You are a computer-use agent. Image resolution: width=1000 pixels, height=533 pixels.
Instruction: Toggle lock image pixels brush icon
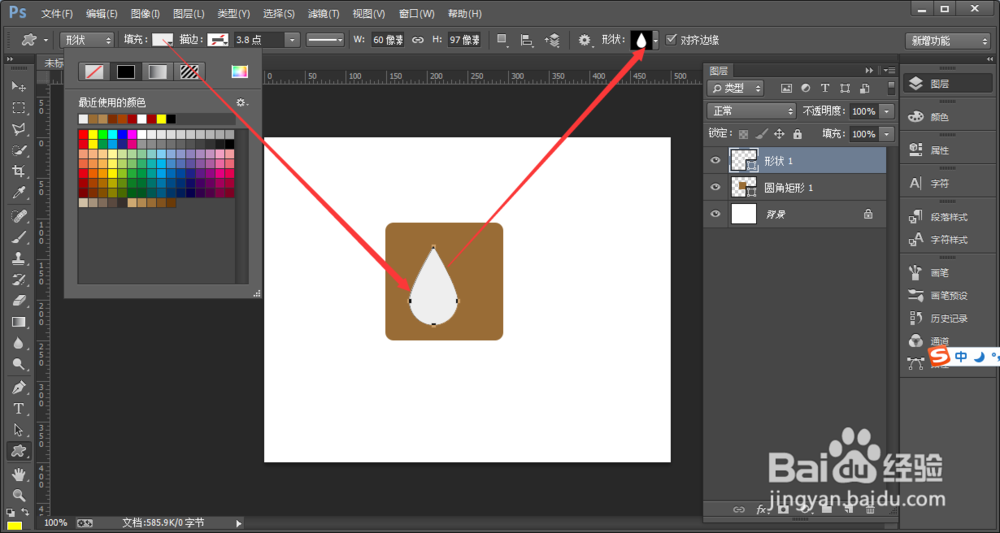(761, 135)
